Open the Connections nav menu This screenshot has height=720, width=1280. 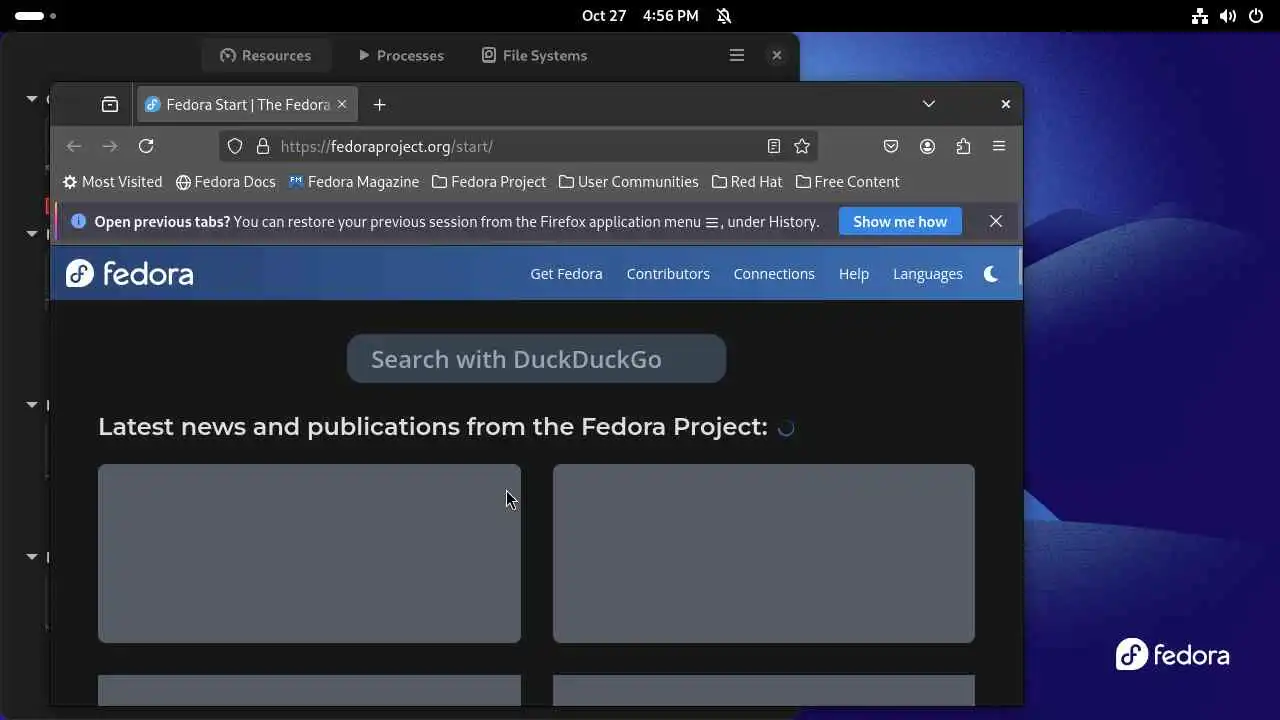pos(774,274)
